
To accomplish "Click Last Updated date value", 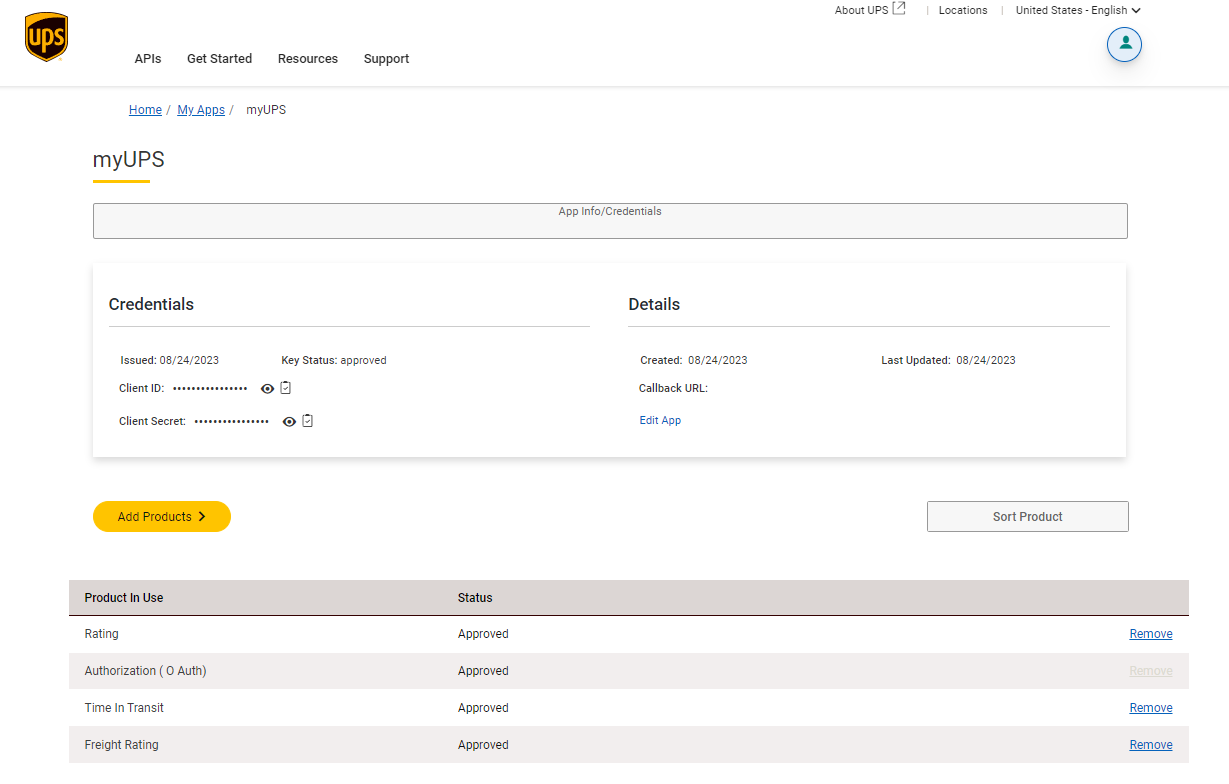I will pos(985,360).
